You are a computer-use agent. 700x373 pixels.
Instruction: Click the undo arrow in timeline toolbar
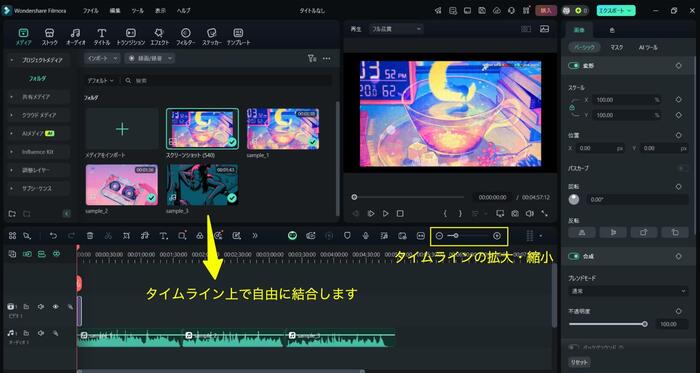53,236
